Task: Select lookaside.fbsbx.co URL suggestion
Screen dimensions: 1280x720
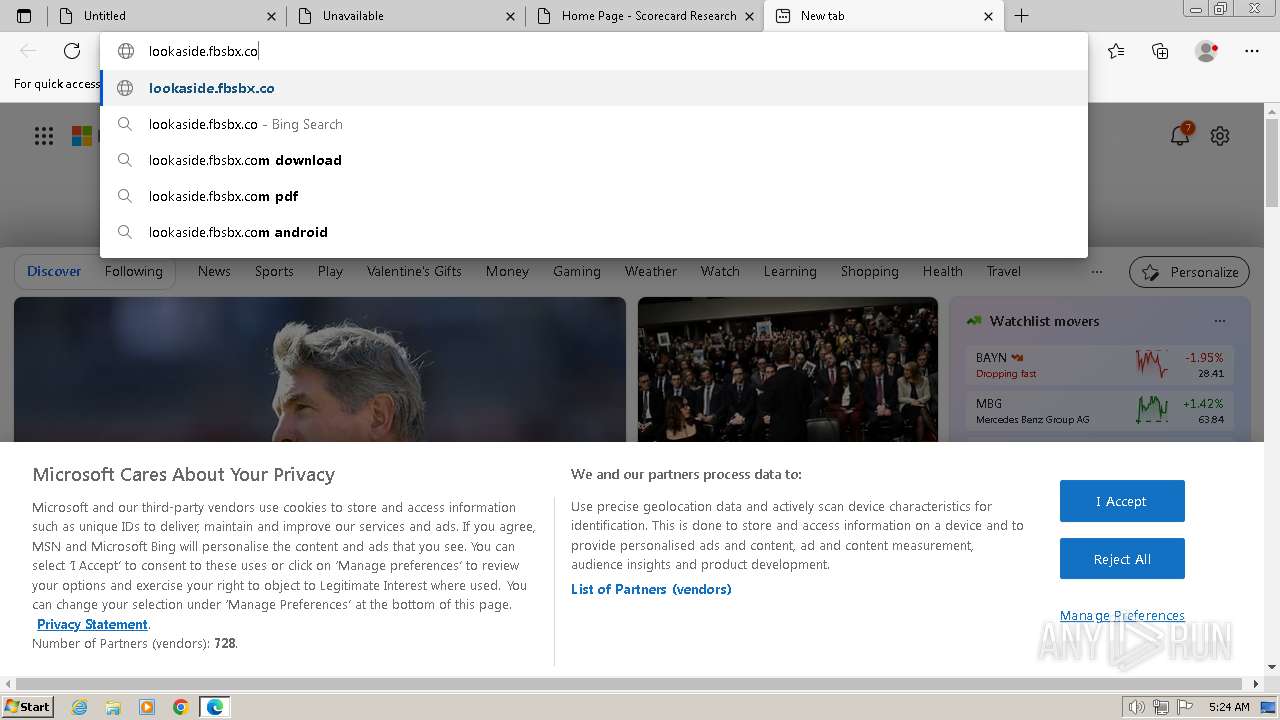Action: tap(594, 88)
